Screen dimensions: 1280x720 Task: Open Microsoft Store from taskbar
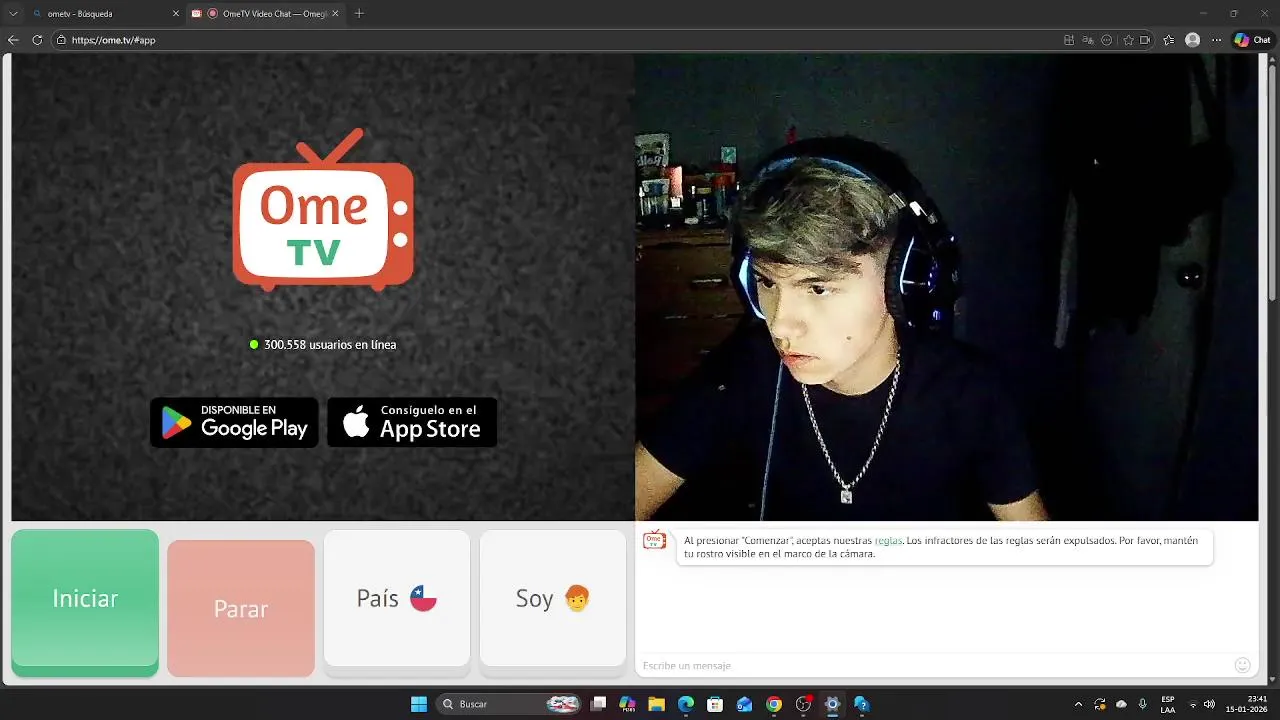click(715, 704)
